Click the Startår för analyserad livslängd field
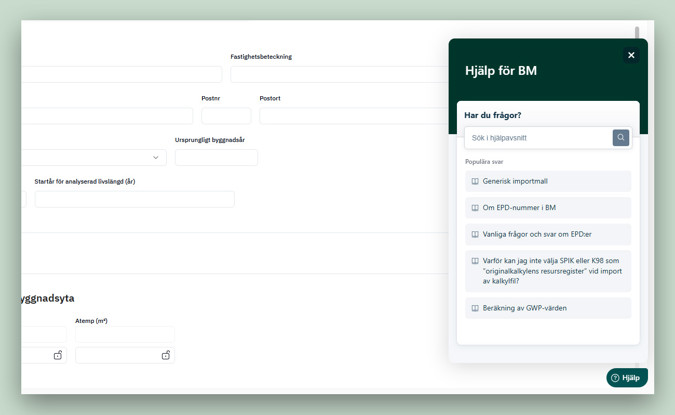Image resolution: width=675 pixels, height=415 pixels. click(x=134, y=199)
